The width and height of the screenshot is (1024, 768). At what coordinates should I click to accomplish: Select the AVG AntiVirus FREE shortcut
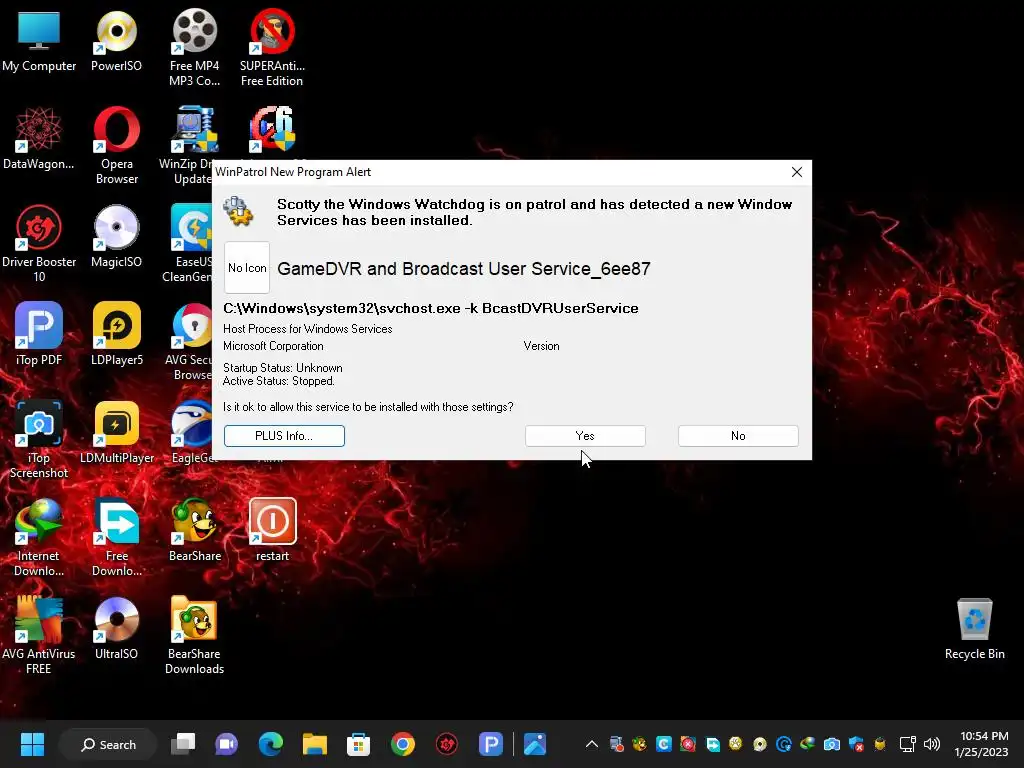tap(39, 635)
